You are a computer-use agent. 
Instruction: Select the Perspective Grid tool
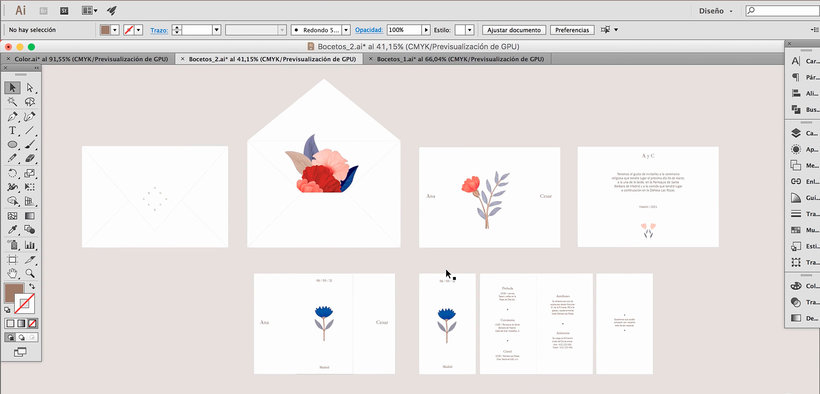pyautogui.click(x=30, y=201)
